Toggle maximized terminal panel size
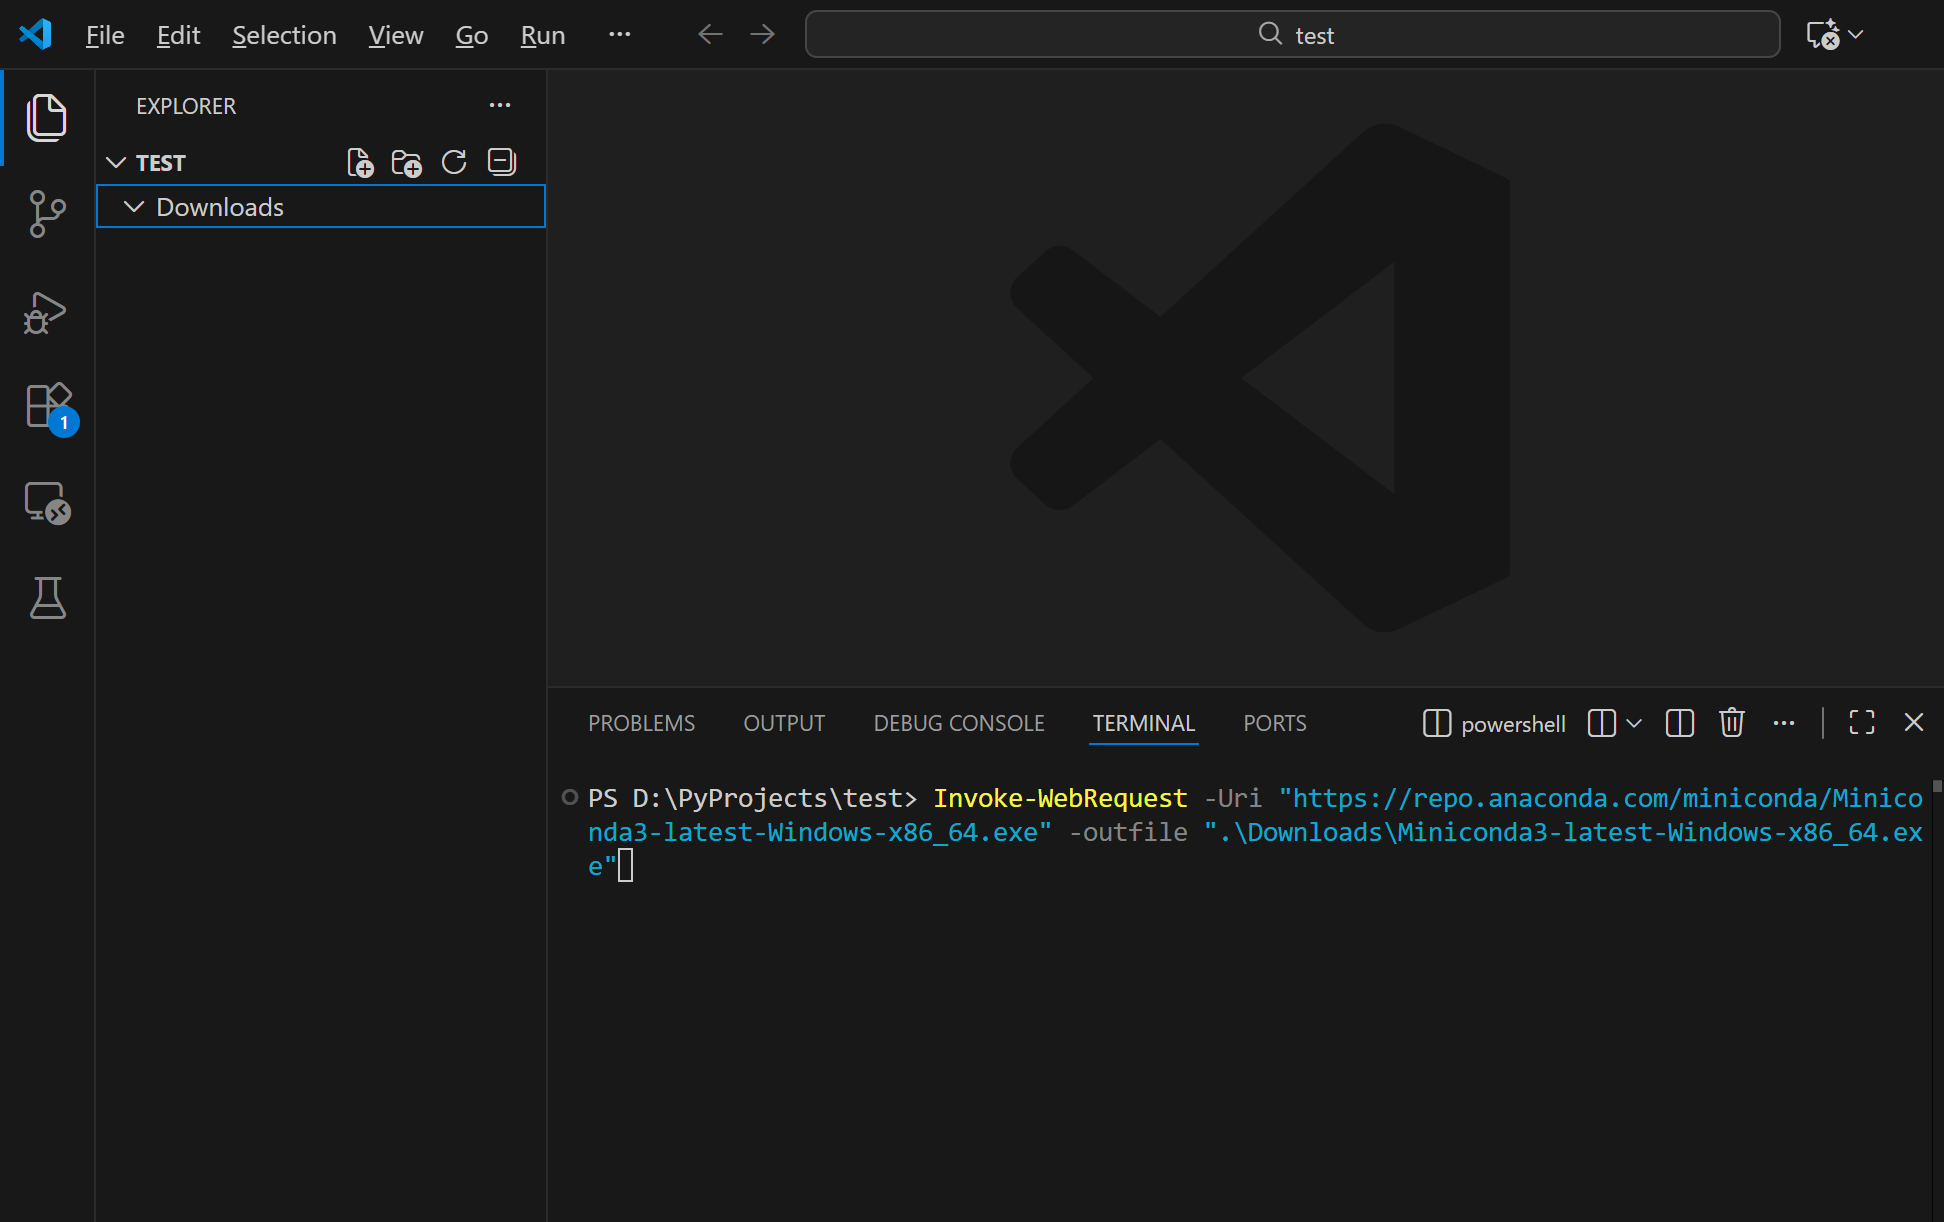Image resolution: width=1944 pixels, height=1222 pixels. (1861, 723)
